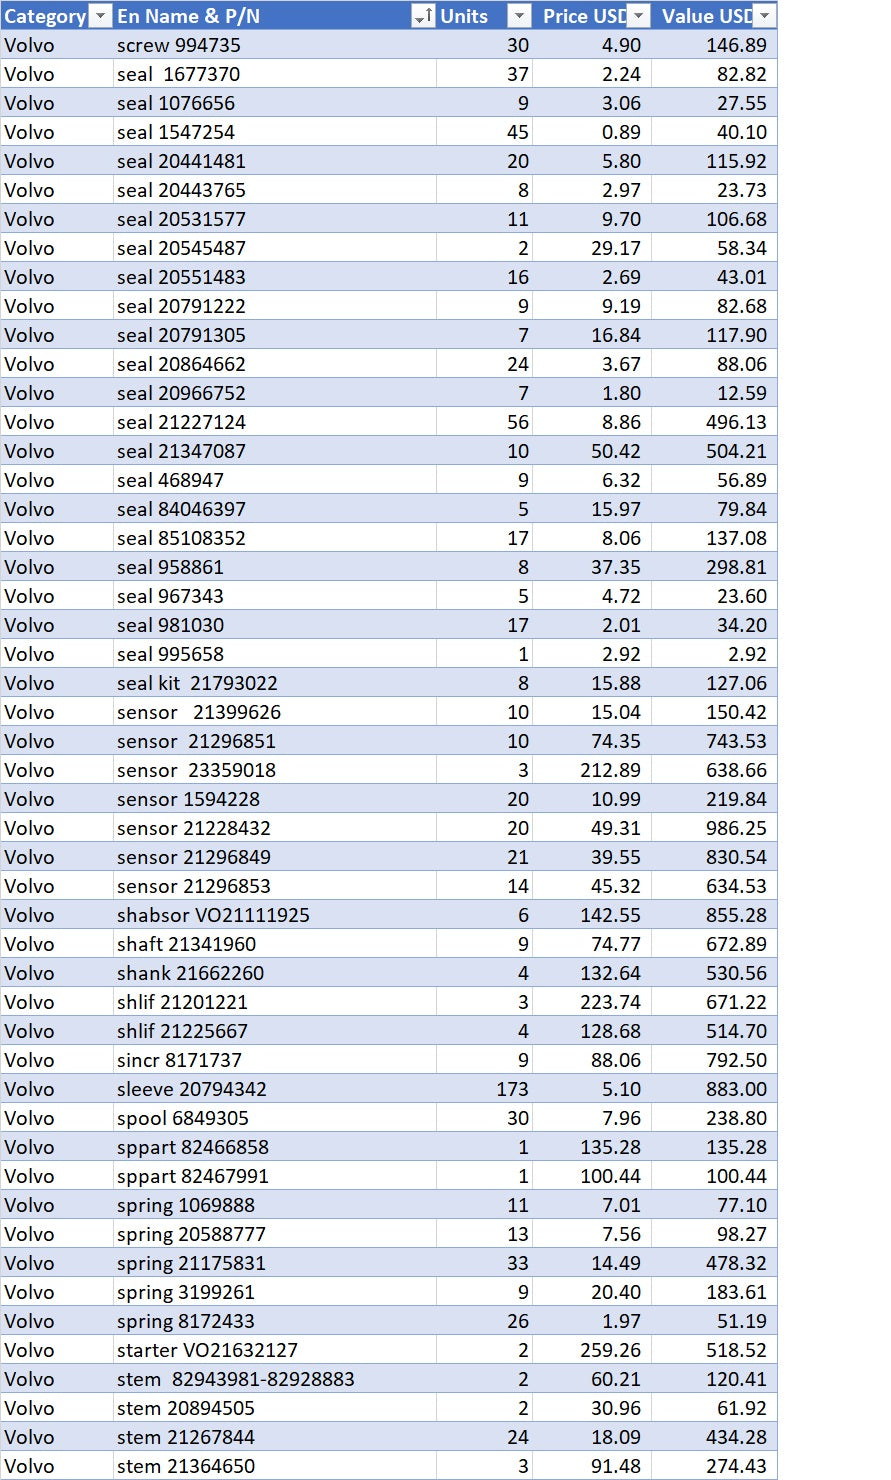Click the cell 'spool 6849305'
Image resolution: width=891 pixels, height=1480 pixels.
(274, 1118)
